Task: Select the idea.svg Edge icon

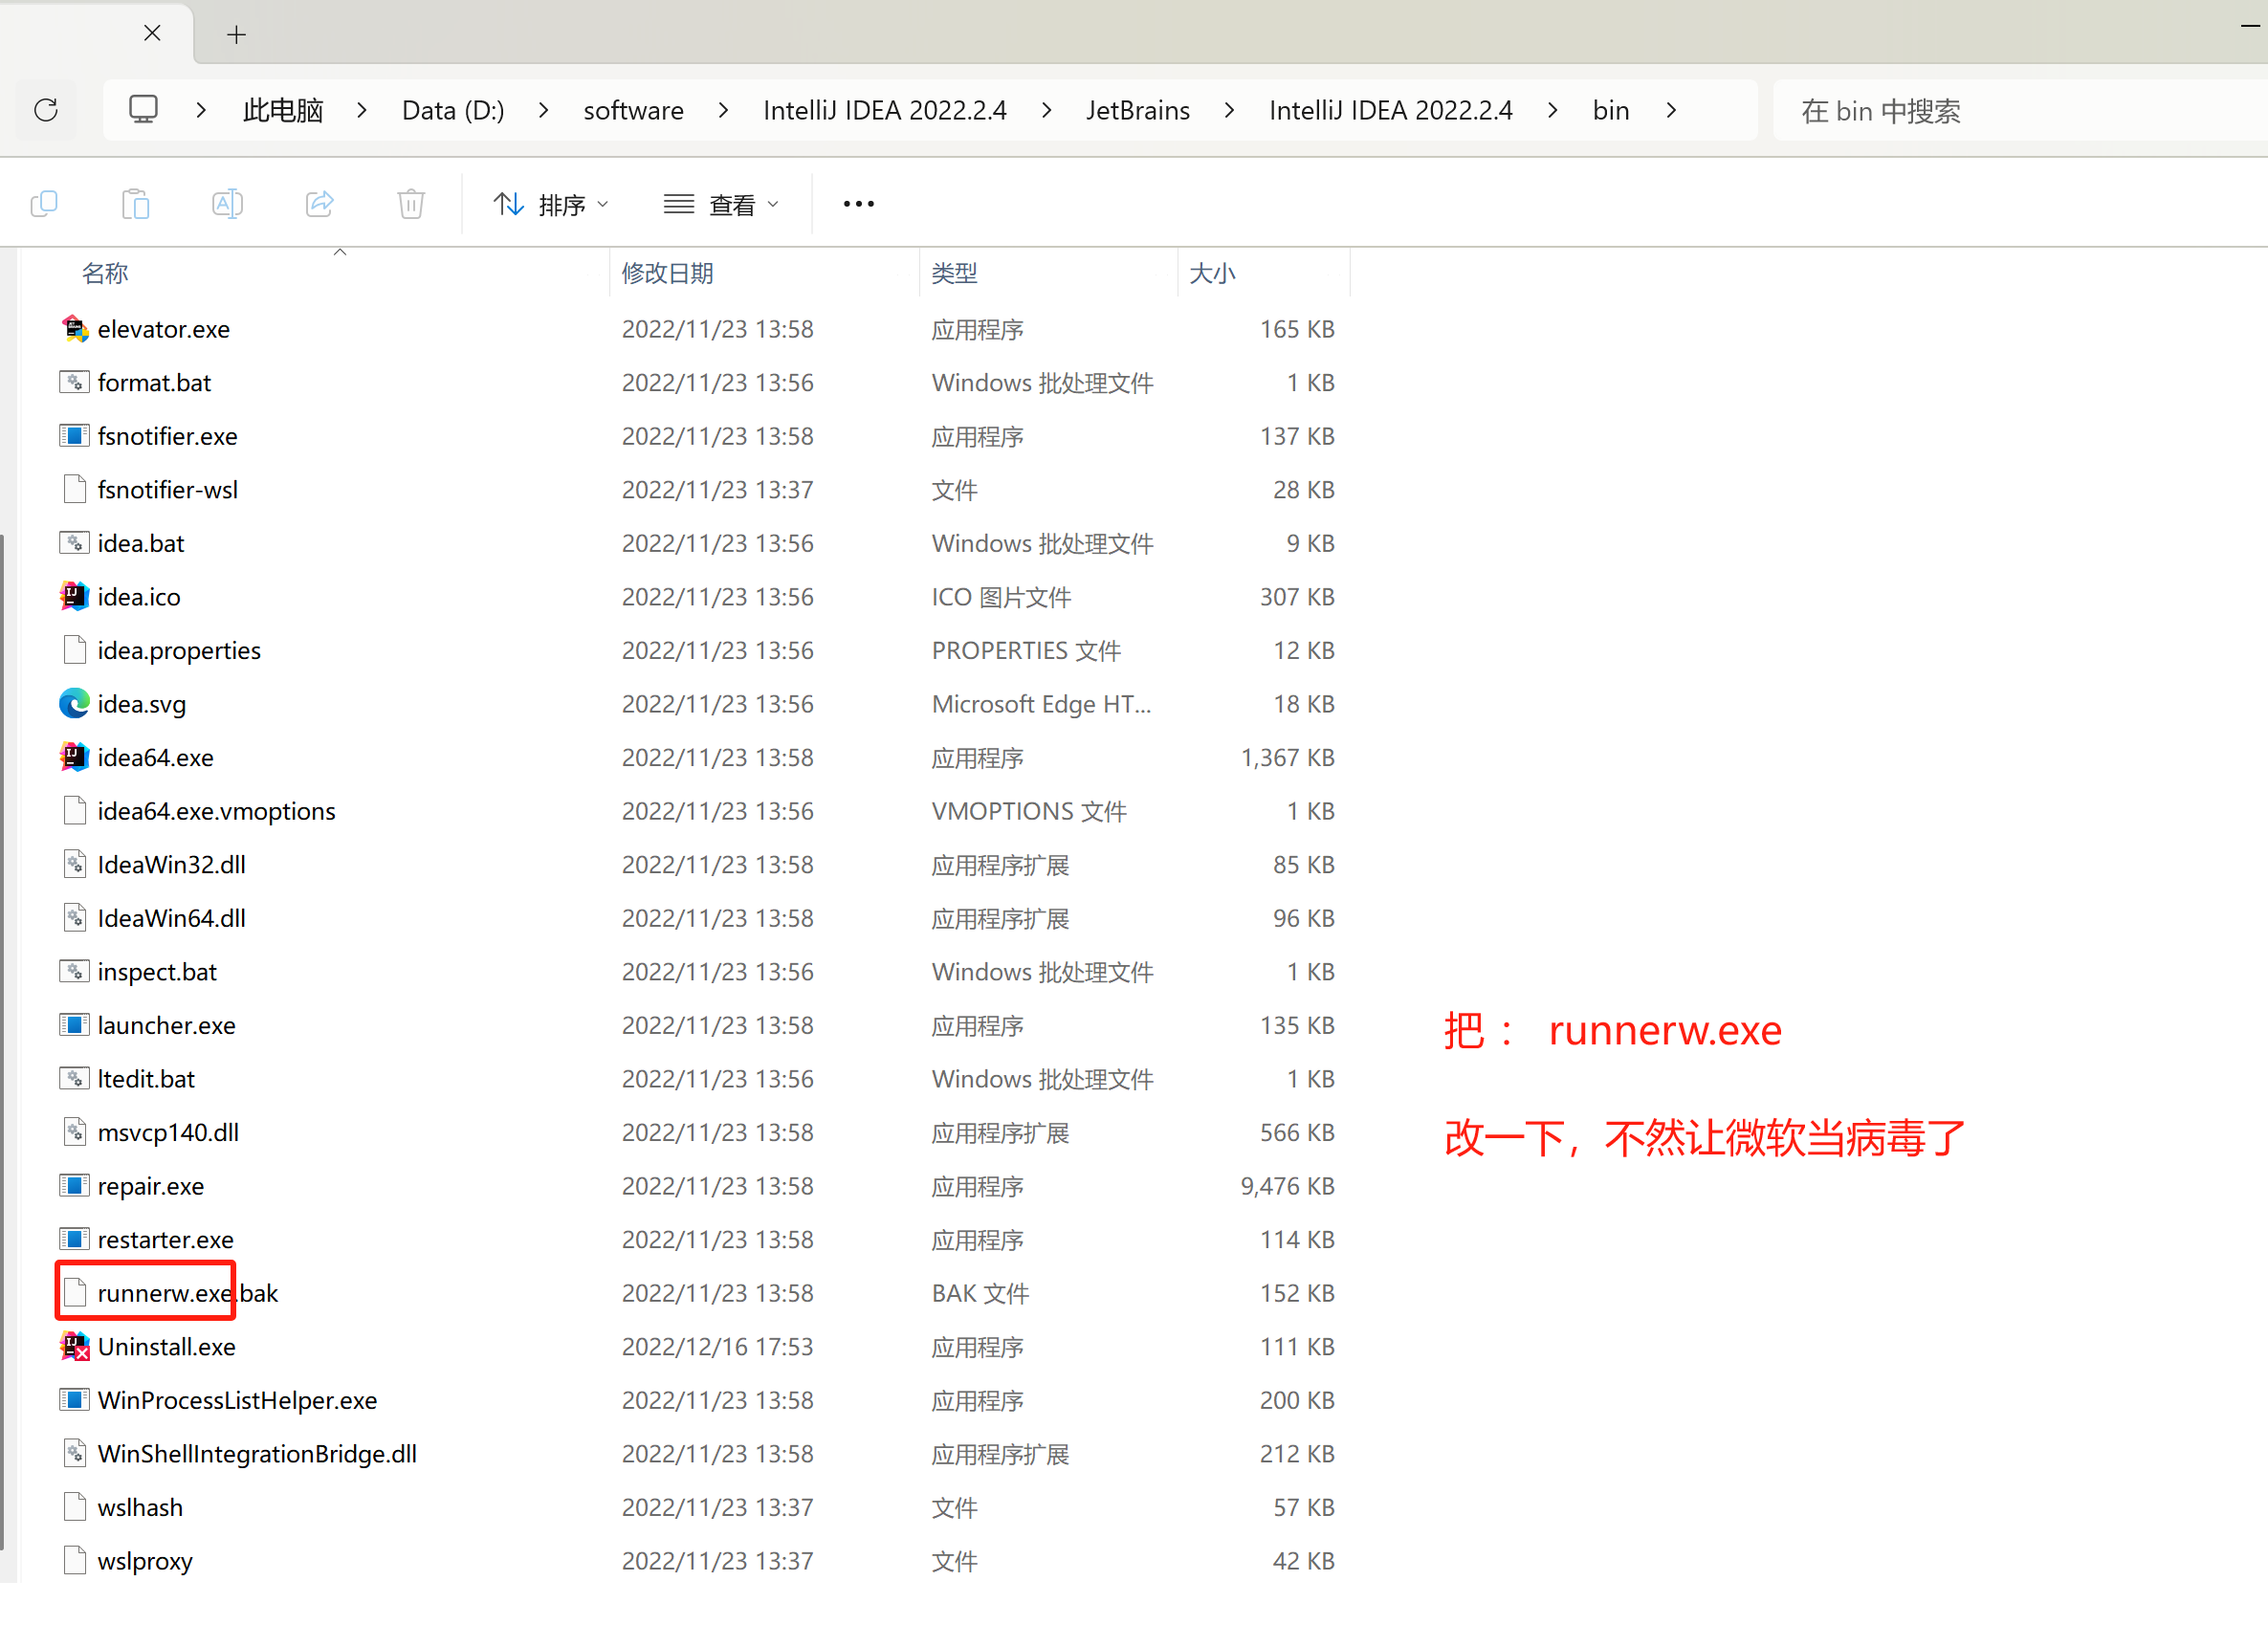Action: click(75, 704)
